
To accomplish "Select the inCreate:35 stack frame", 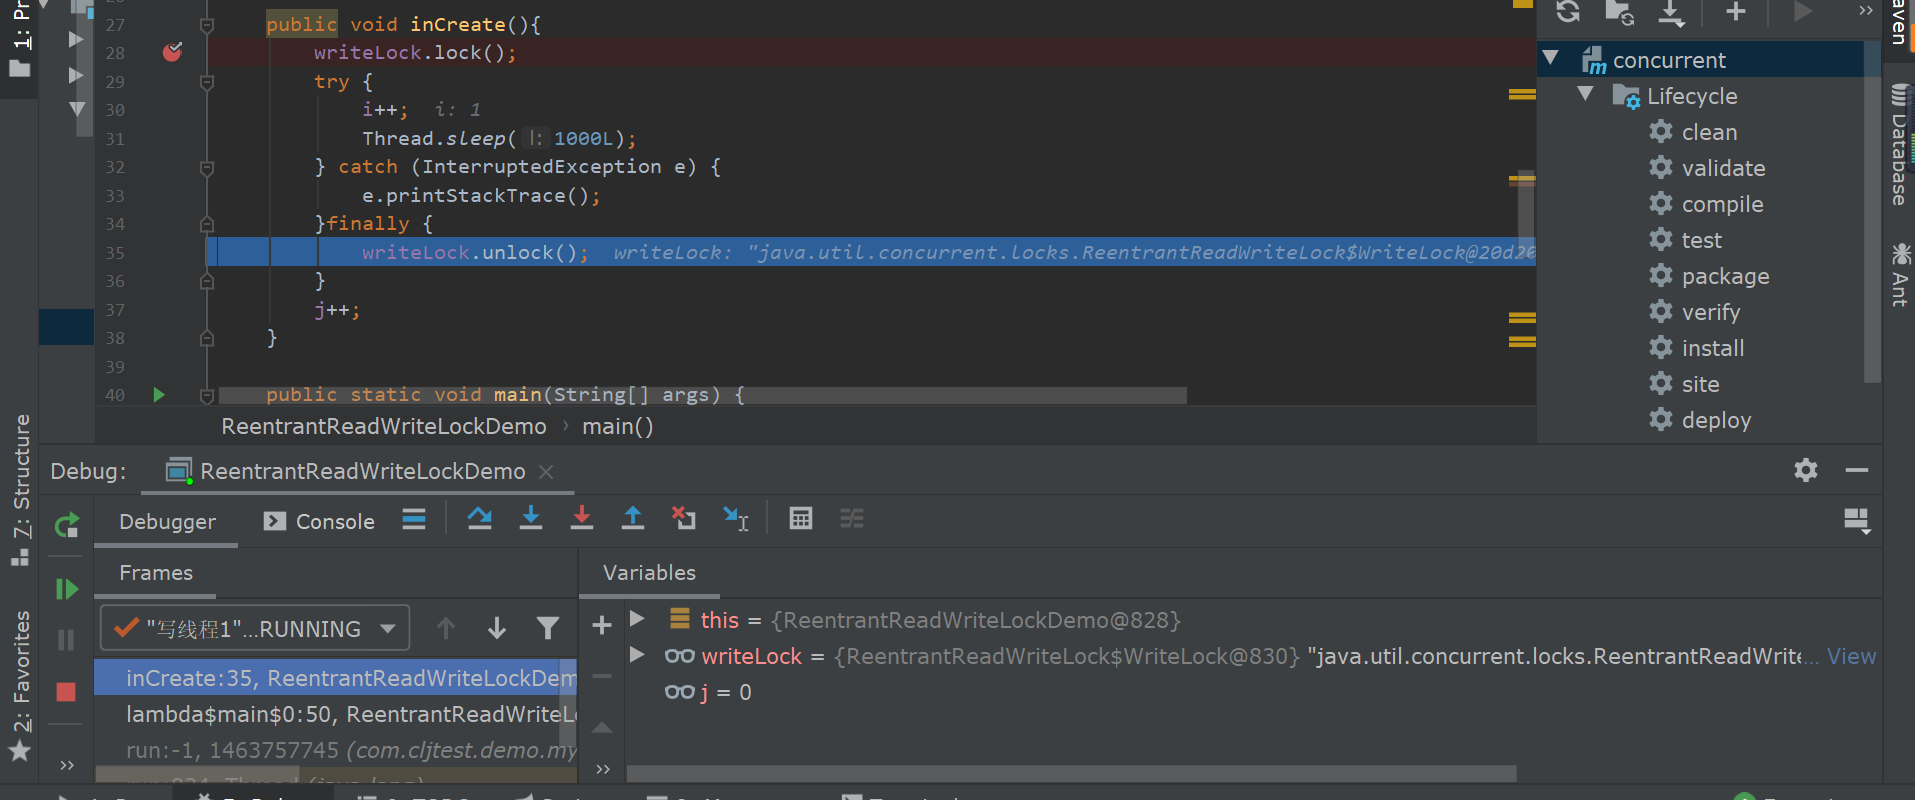I will click(x=335, y=677).
